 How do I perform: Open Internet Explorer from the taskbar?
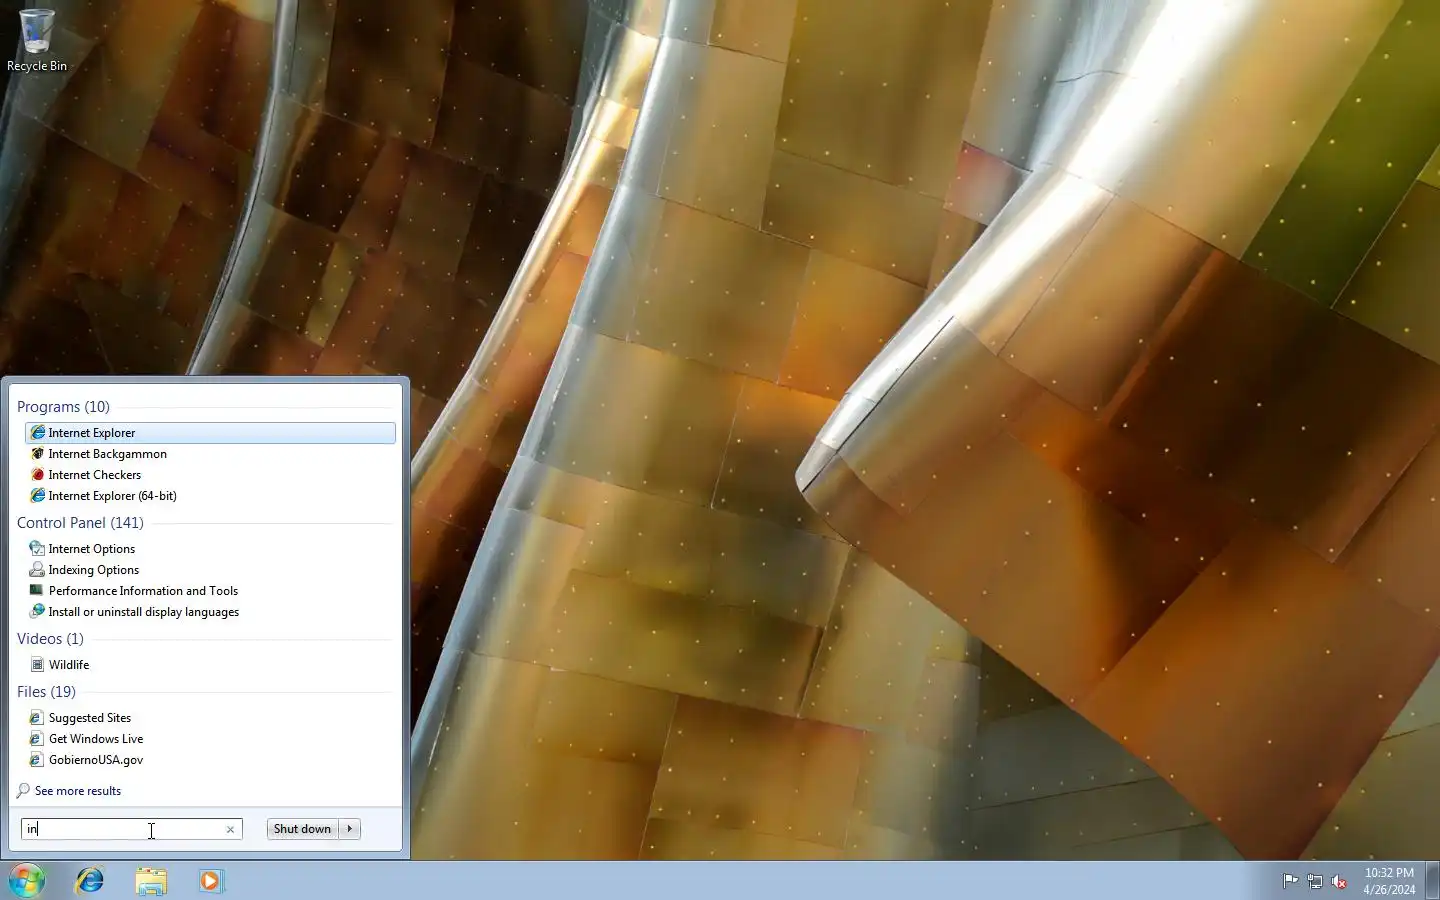coord(90,881)
